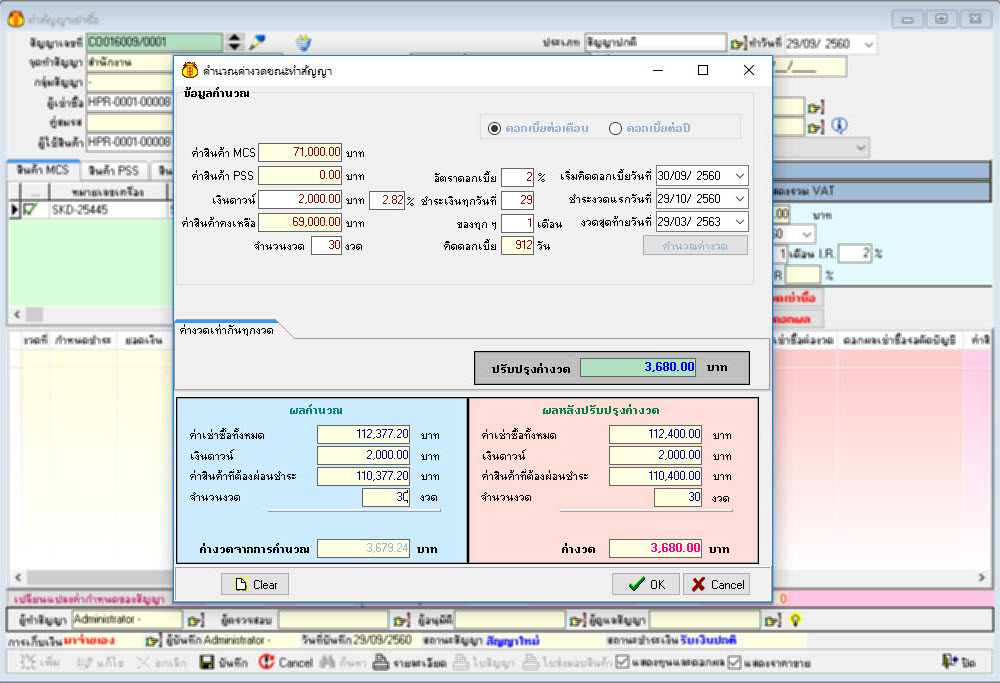Click the printer details icon in the bottom toolbar
Image resolution: width=1000 pixels, height=683 pixels.
pos(381,662)
